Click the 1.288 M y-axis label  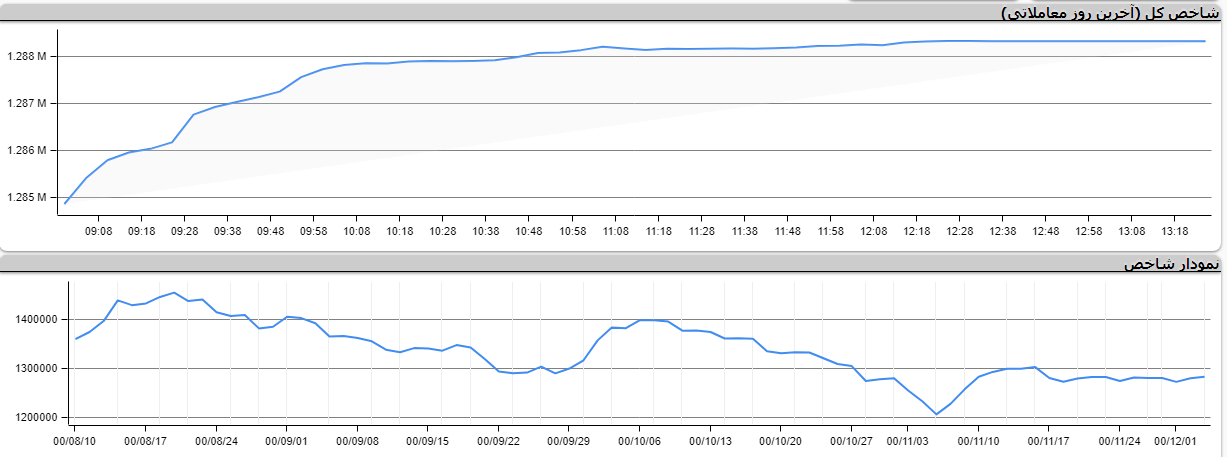coord(27,56)
